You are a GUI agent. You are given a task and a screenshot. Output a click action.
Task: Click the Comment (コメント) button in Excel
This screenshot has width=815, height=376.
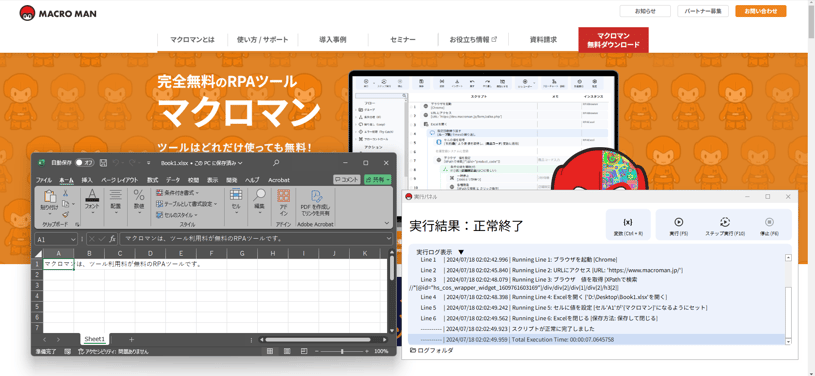click(347, 179)
